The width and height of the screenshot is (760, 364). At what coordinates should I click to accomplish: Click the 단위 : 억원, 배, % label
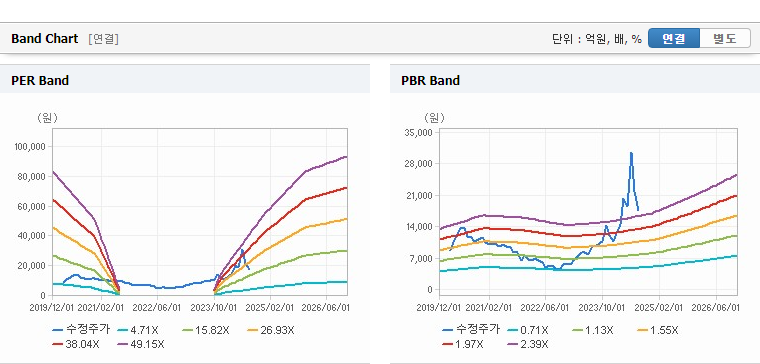click(x=597, y=39)
